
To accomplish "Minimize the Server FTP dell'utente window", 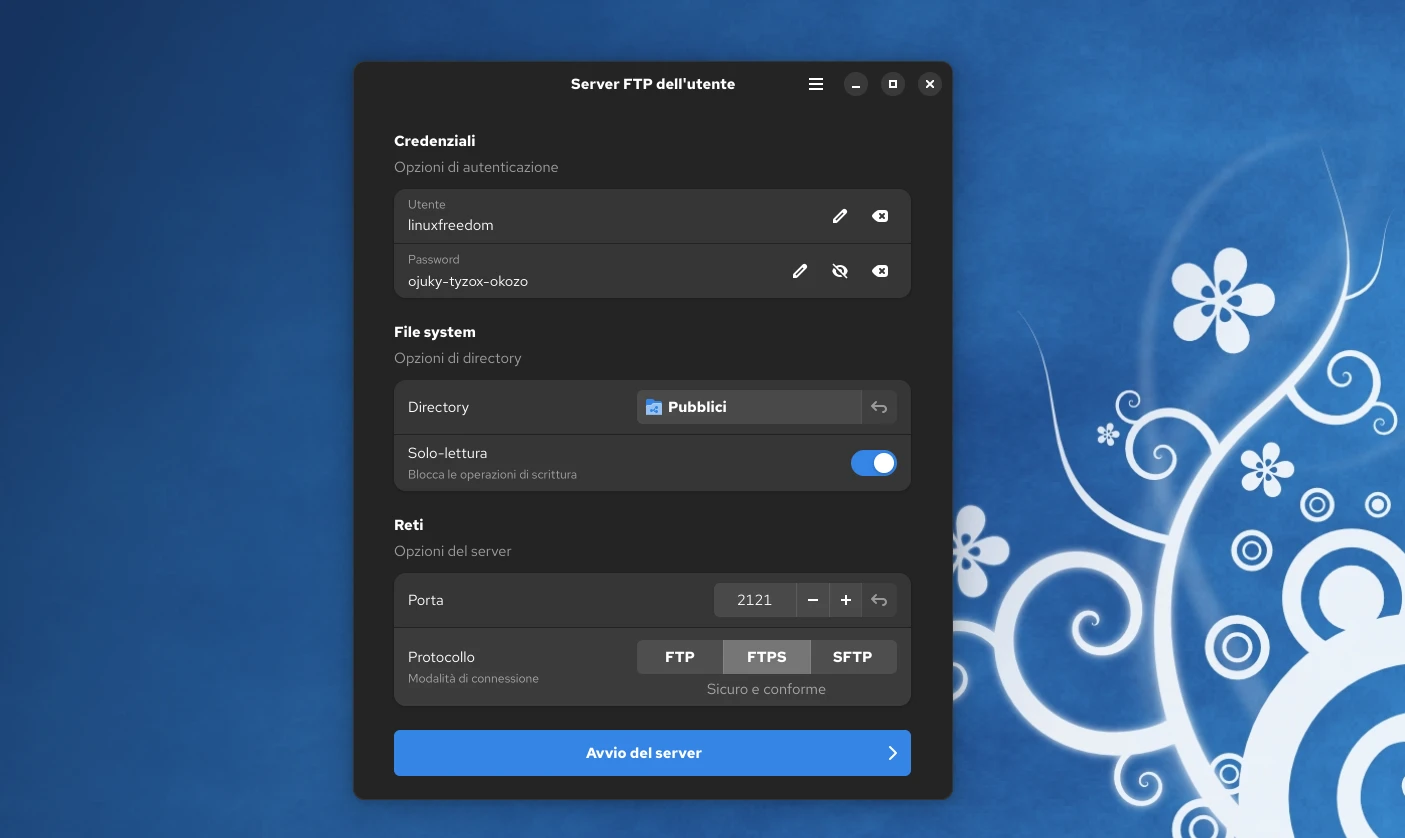I will (x=855, y=85).
